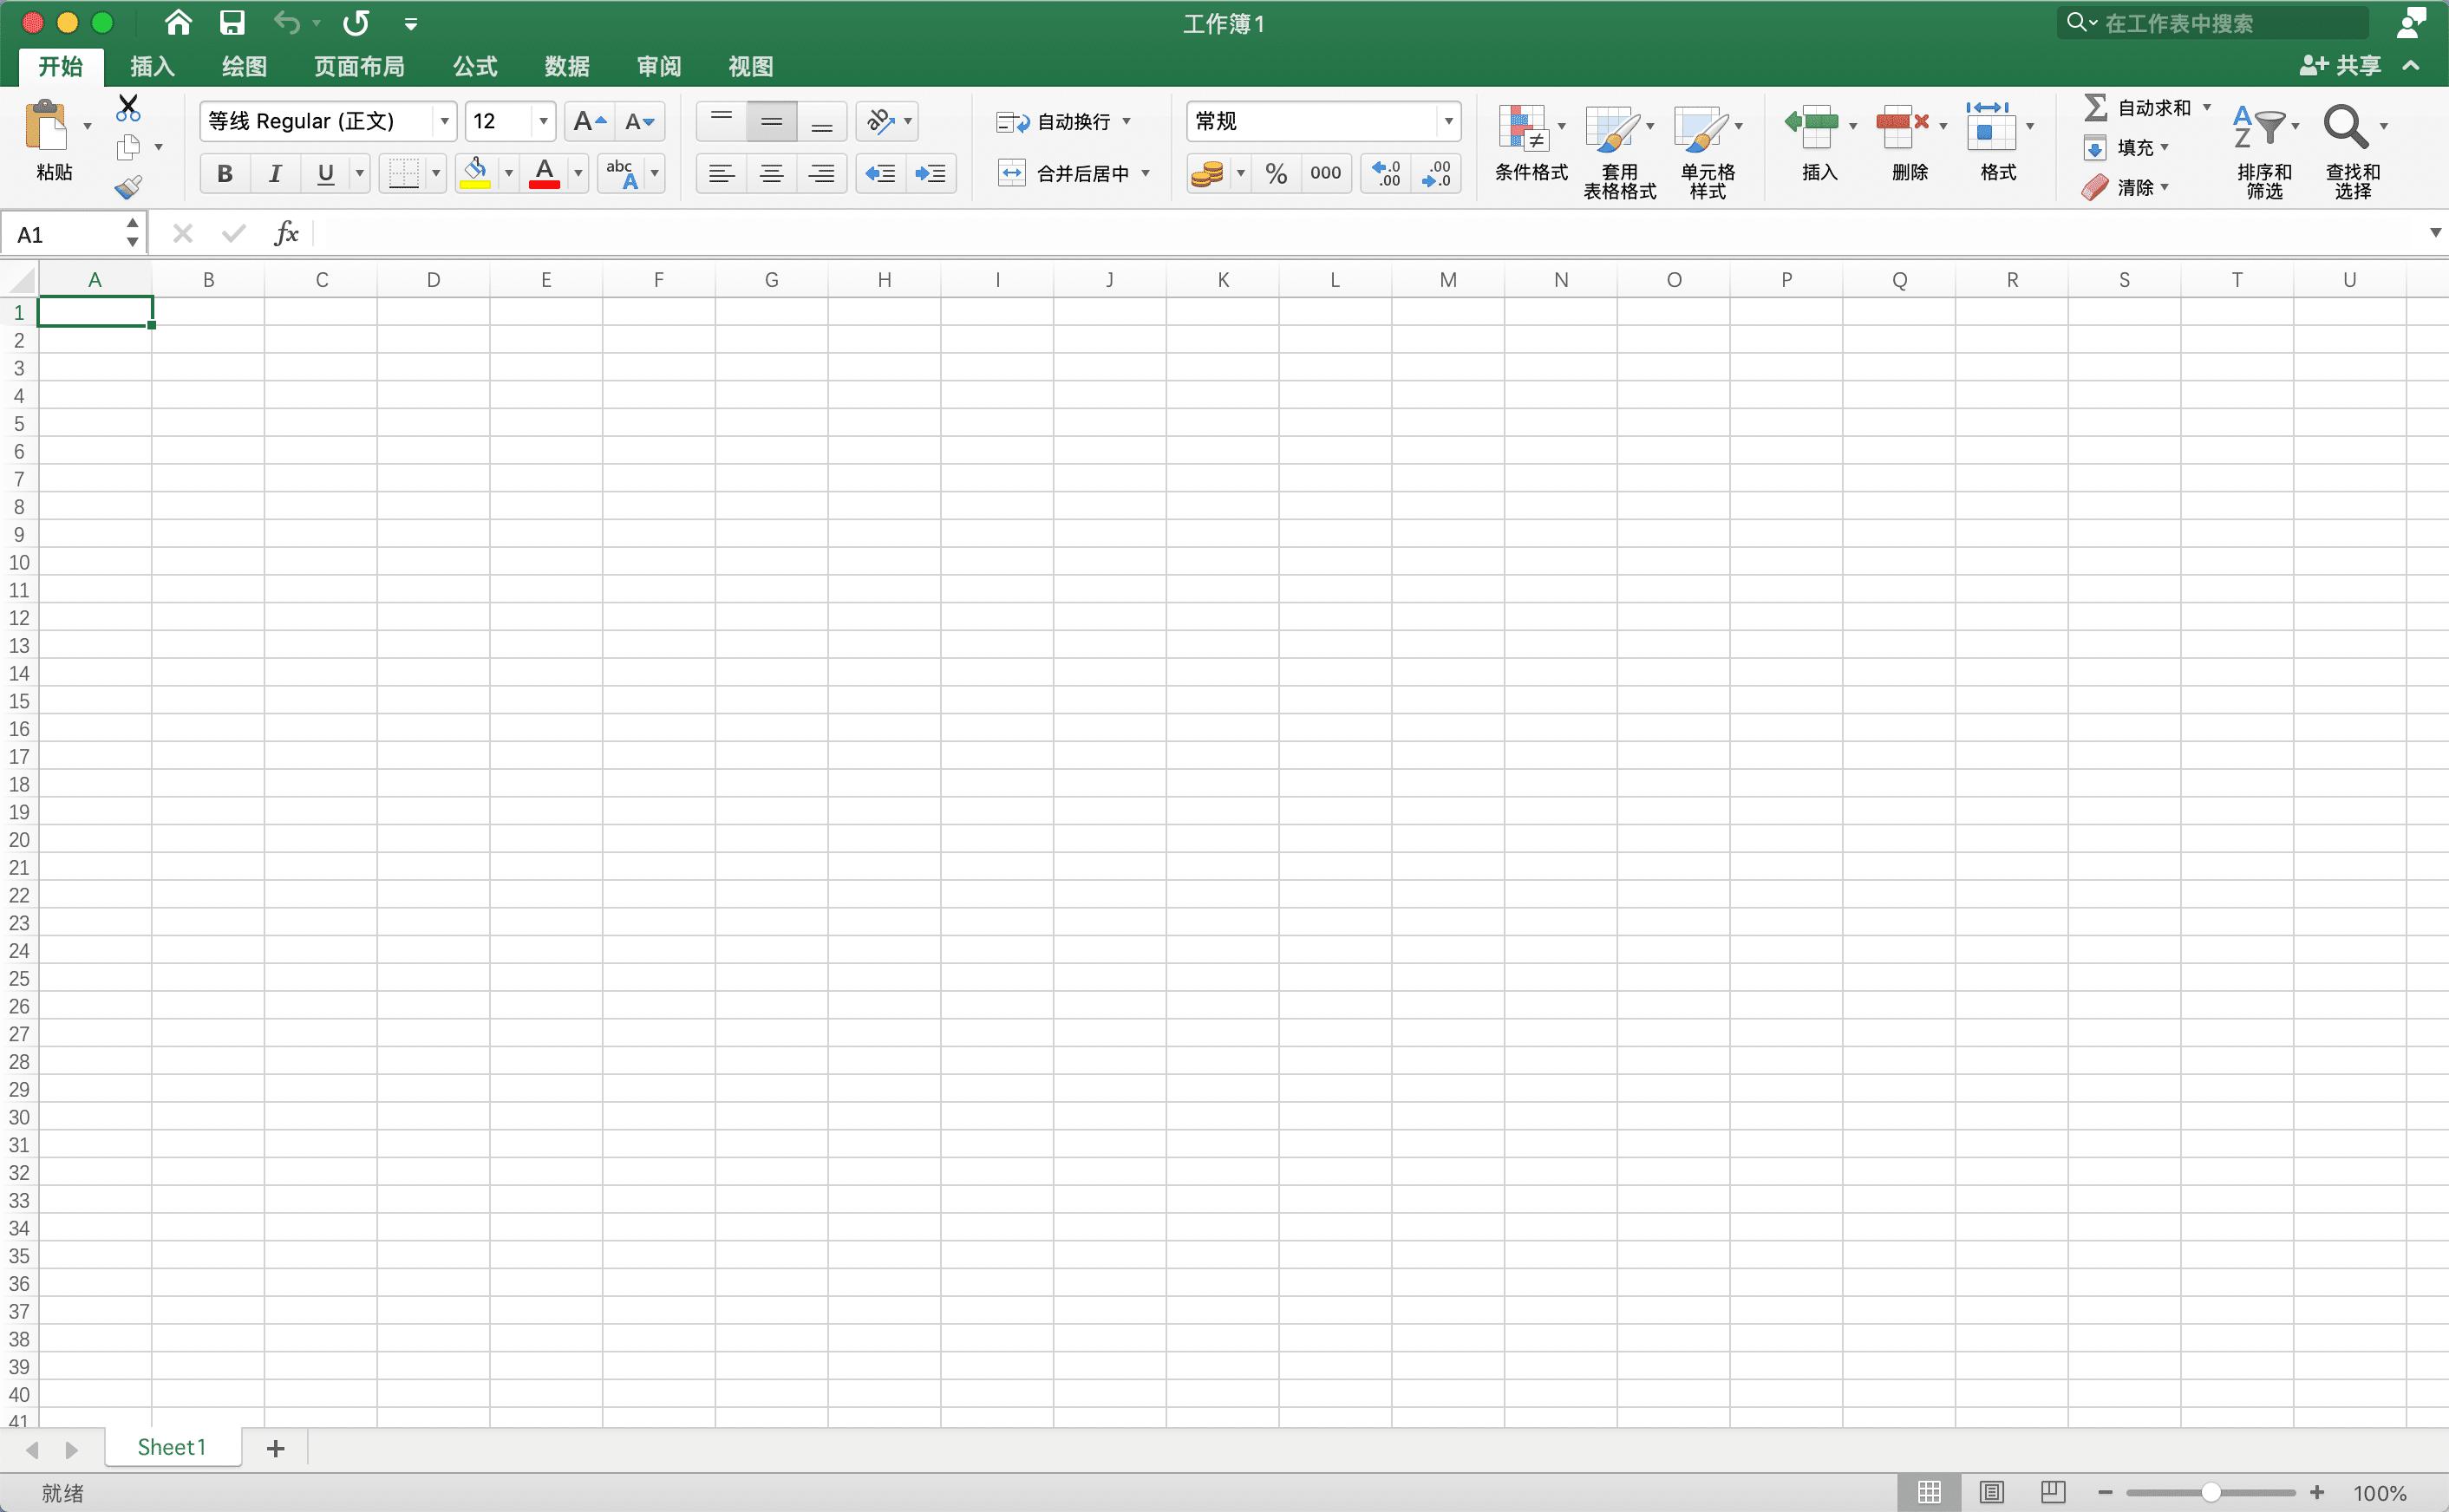Open the font size dropdown arrow
This screenshot has height=1512, width=2449.
point(543,122)
